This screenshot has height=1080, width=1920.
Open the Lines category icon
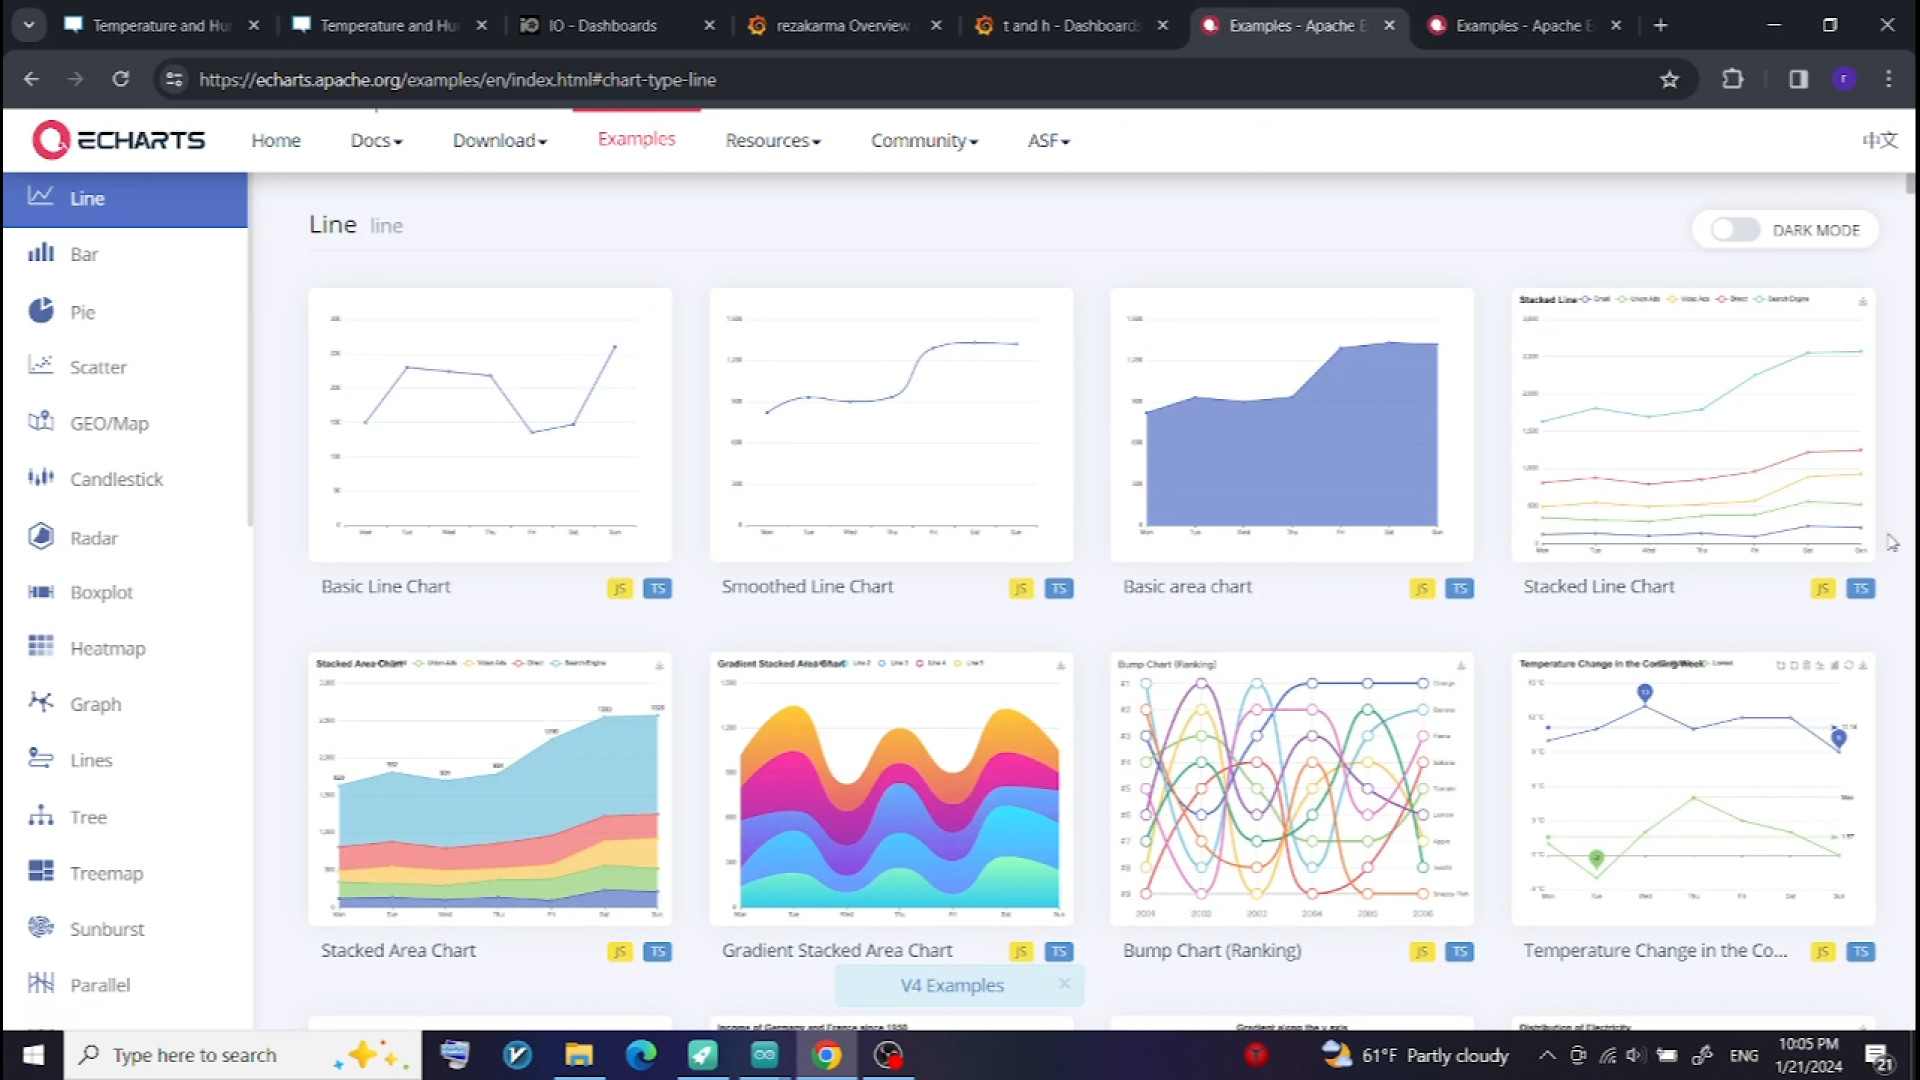click(x=40, y=759)
